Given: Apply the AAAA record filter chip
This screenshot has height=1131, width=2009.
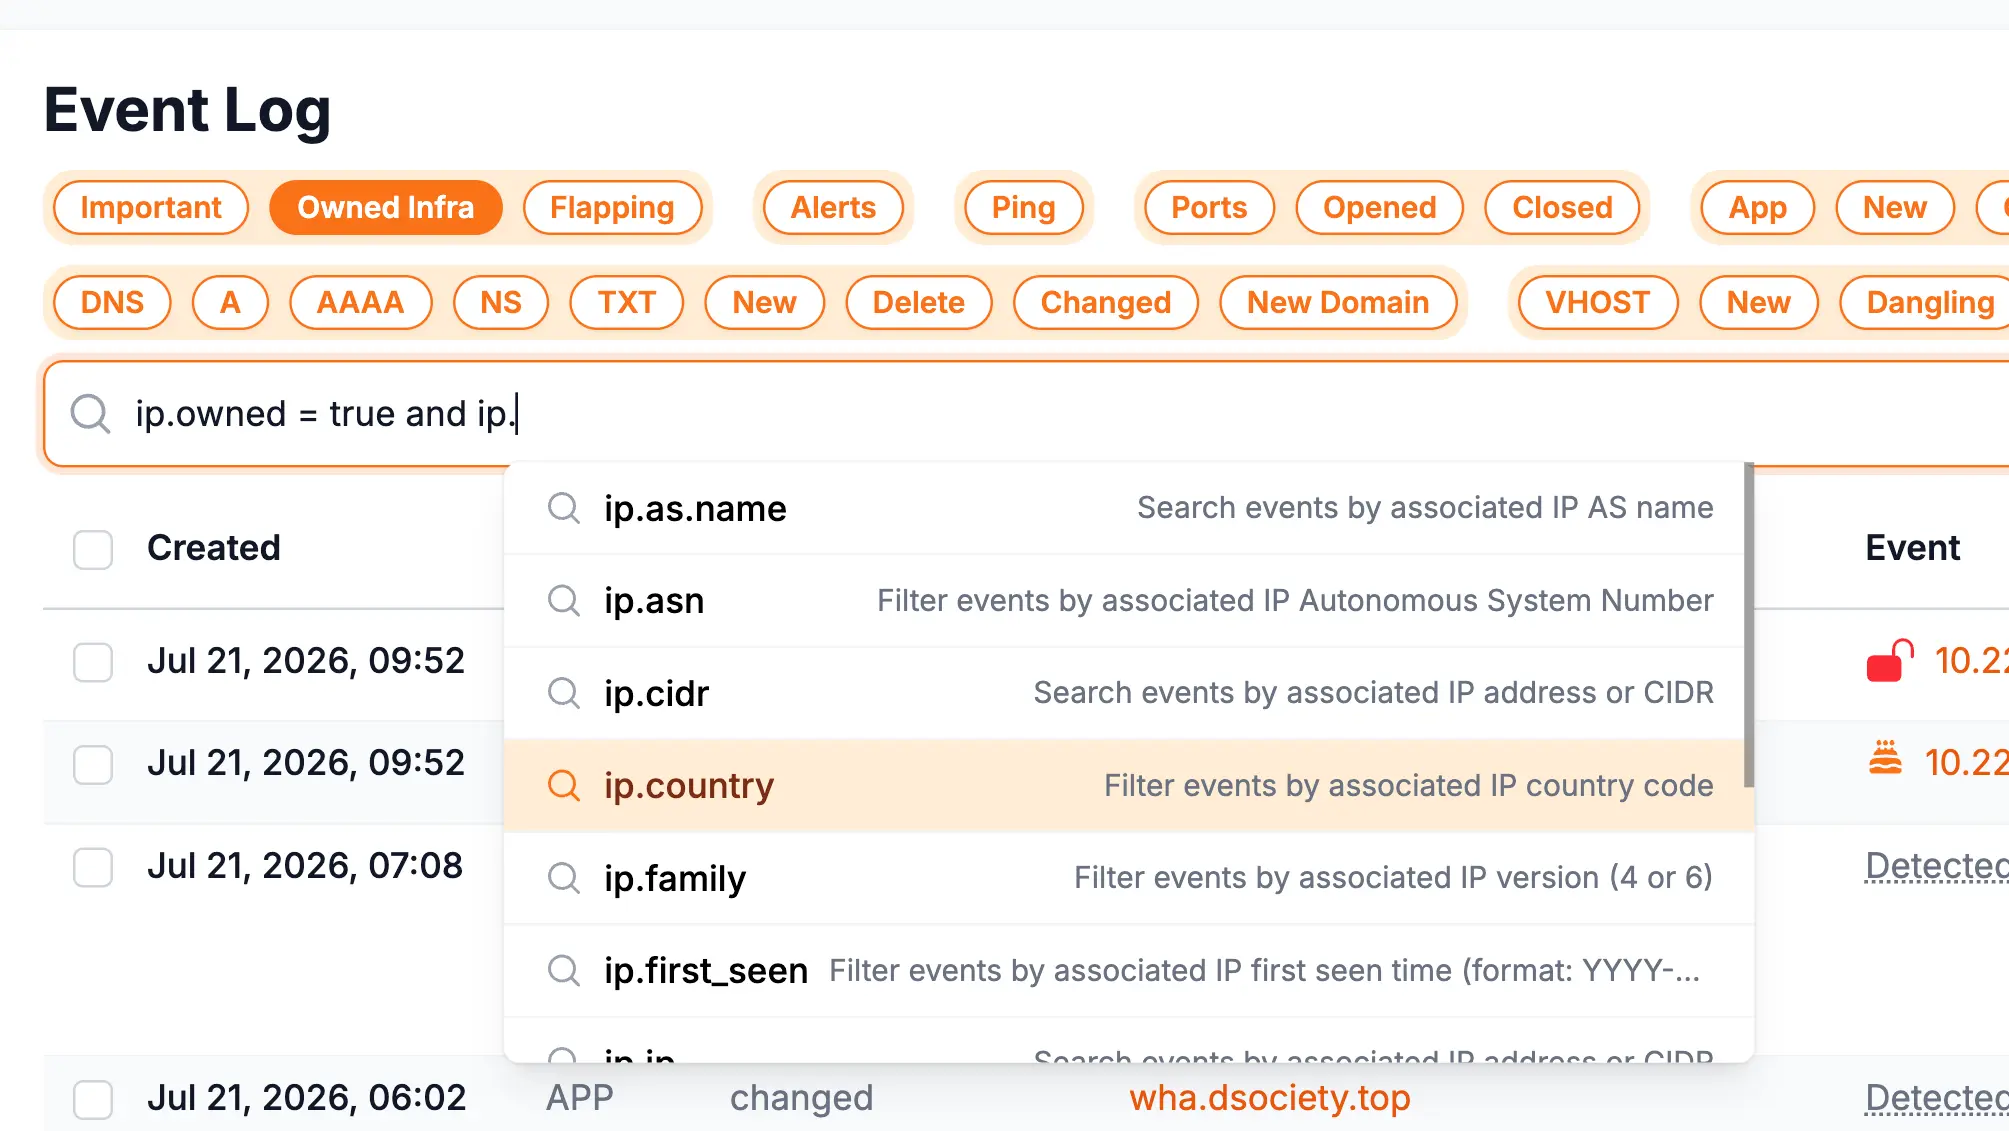Looking at the screenshot, I should [x=360, y=302].
